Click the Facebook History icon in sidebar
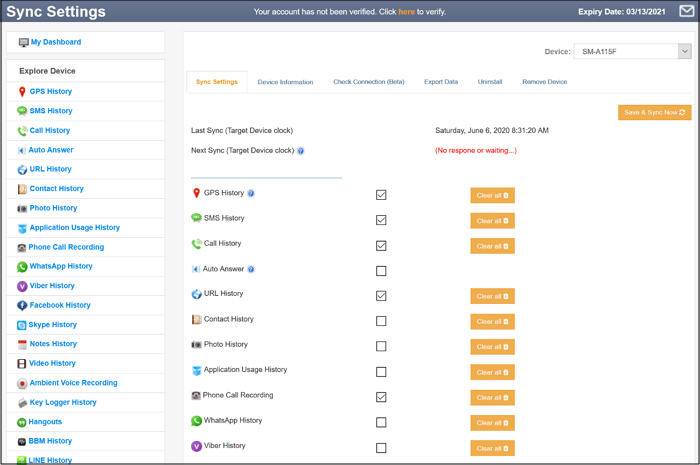Screen dimensions: 700x465 [22, 306]
